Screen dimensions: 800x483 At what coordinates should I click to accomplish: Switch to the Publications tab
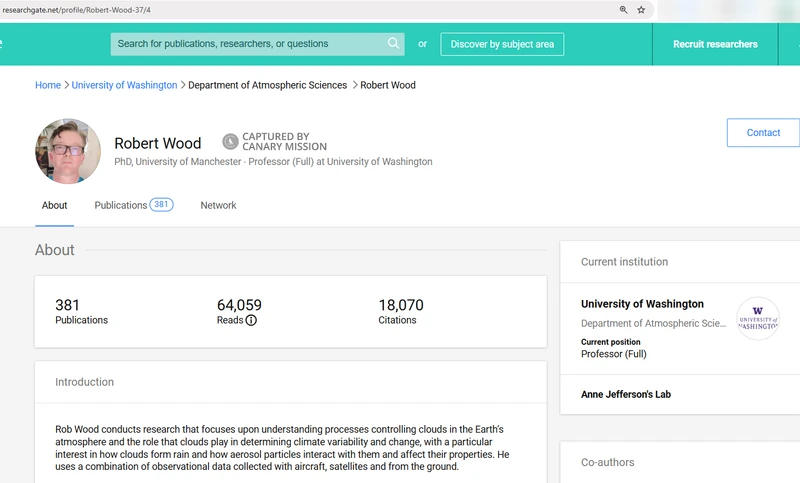[121, 205]
